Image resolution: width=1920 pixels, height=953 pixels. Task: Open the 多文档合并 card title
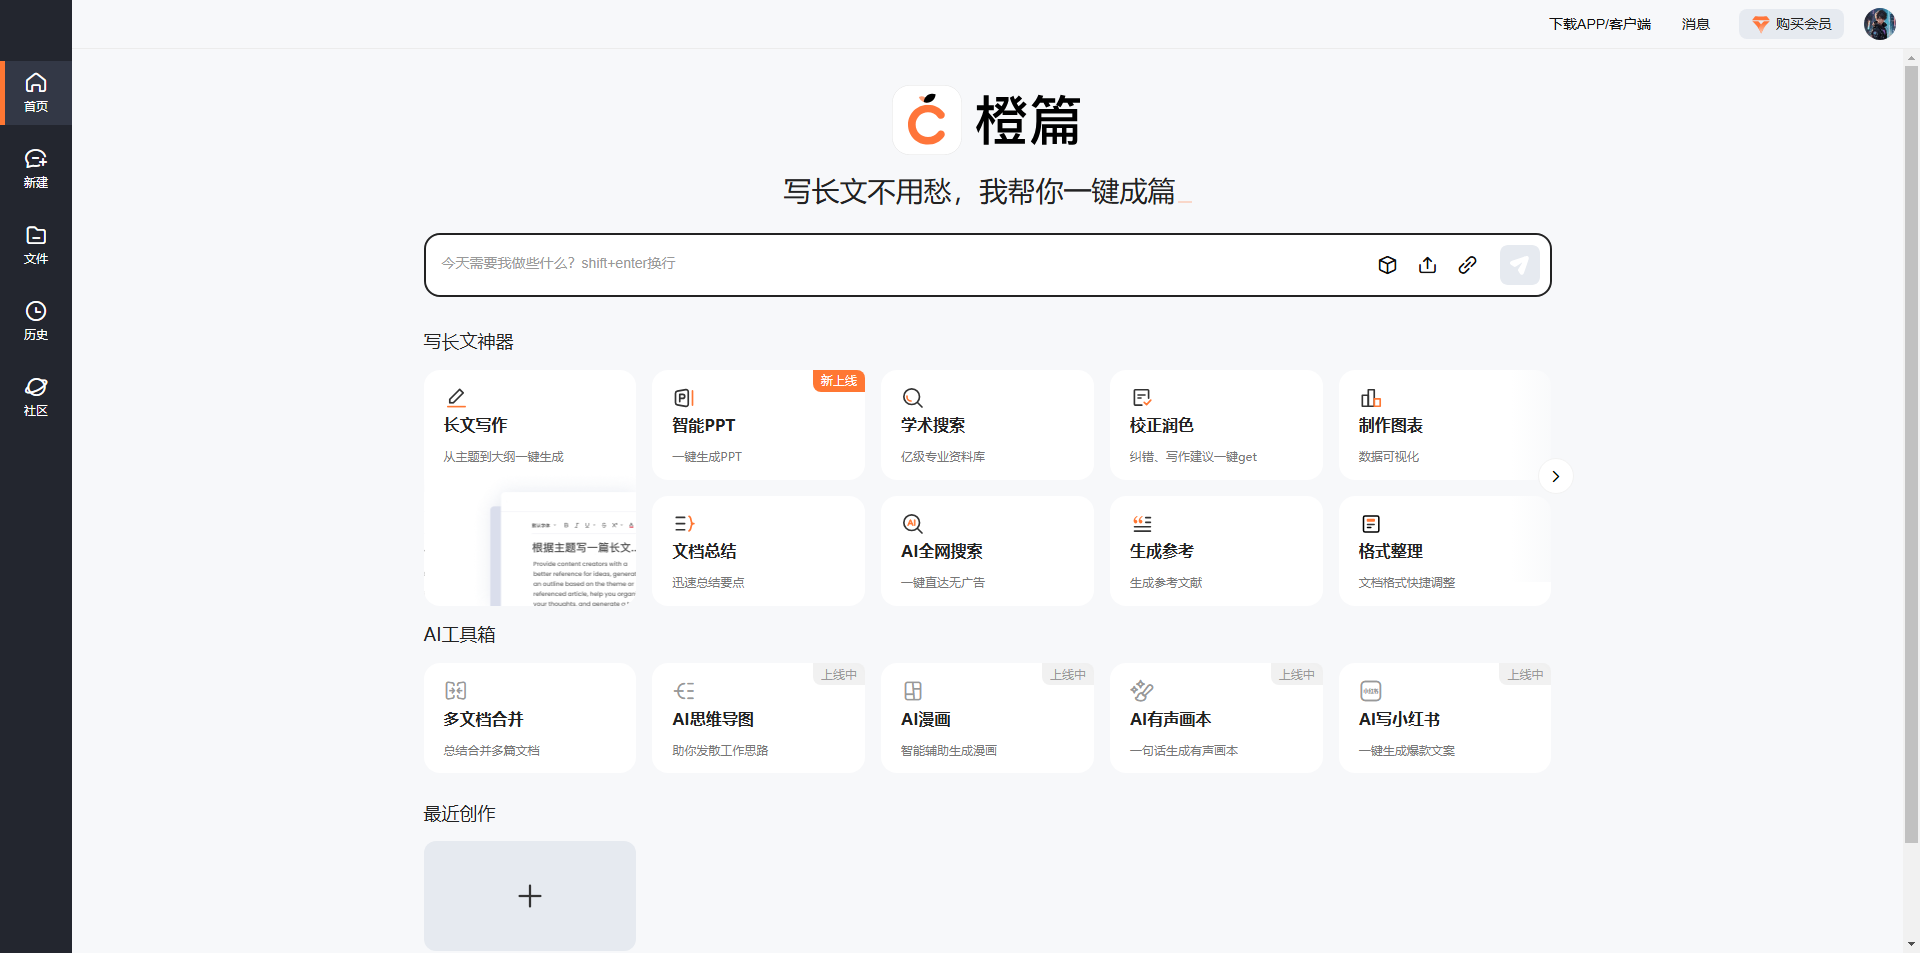[483, 719]
